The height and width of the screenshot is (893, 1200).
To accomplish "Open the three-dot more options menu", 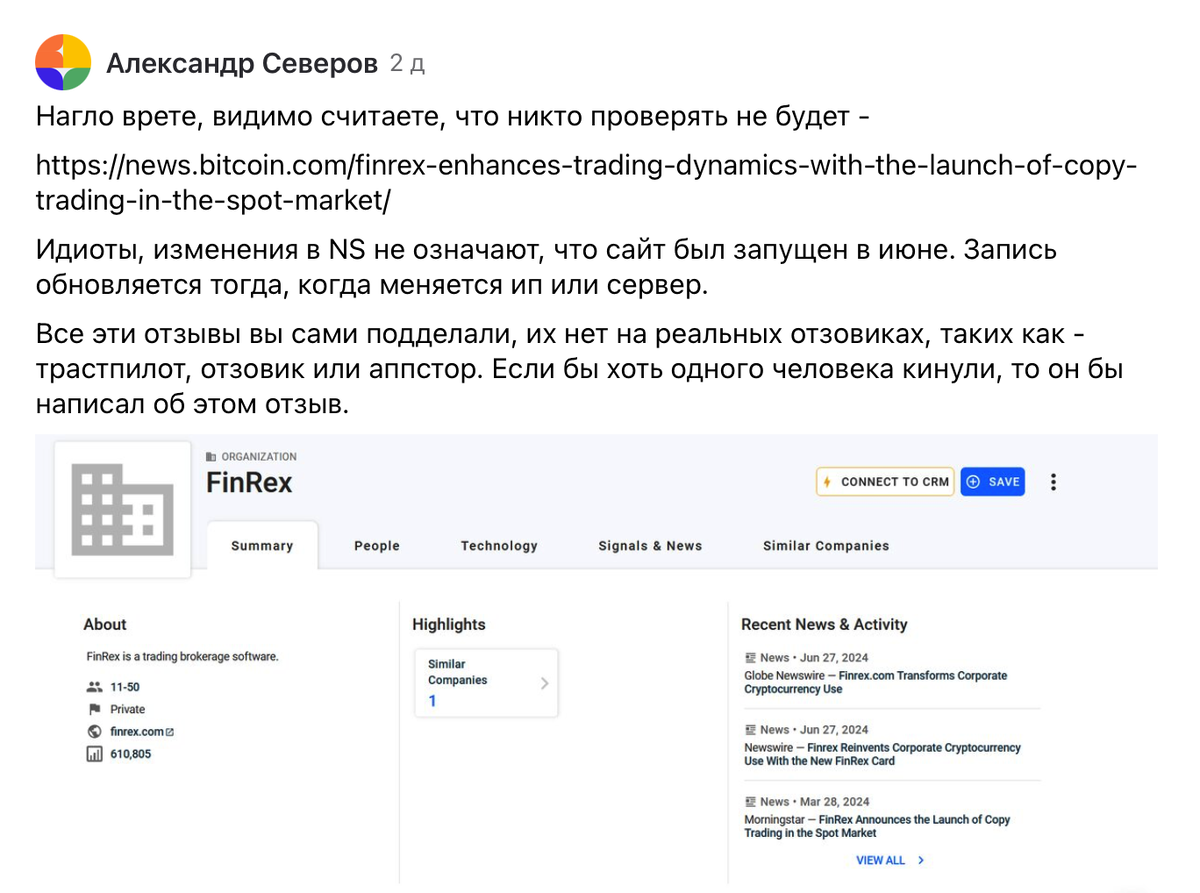I will (x=1053, y=482).
